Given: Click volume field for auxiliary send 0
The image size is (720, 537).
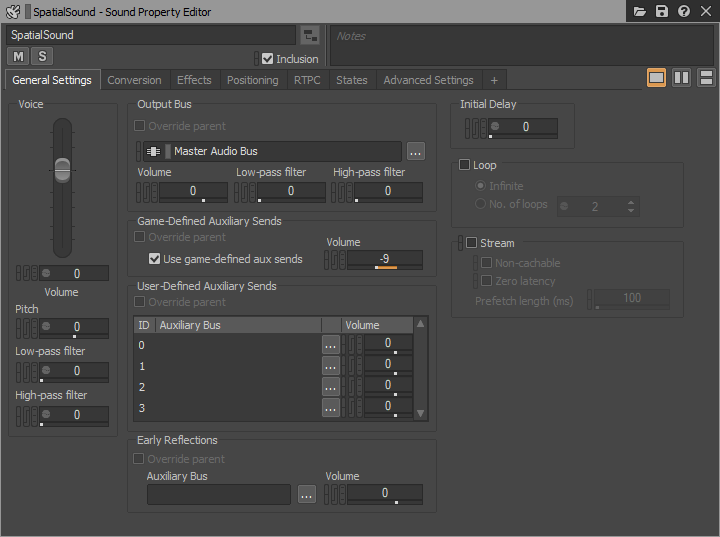Looking at the screenshot, I should point(388,345).
